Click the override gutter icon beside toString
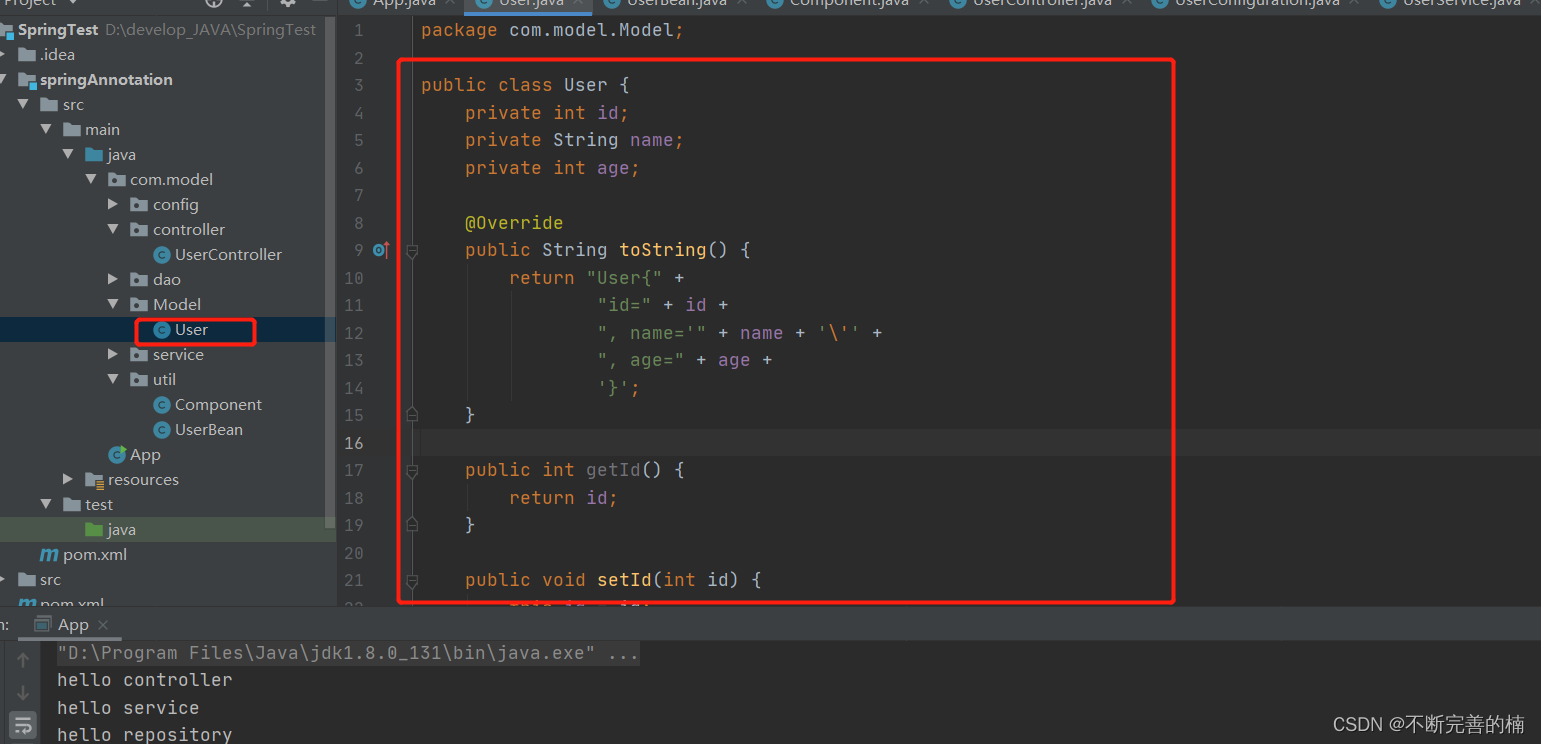The width and height of the screenshot is (1541, 744). [381, 250]
